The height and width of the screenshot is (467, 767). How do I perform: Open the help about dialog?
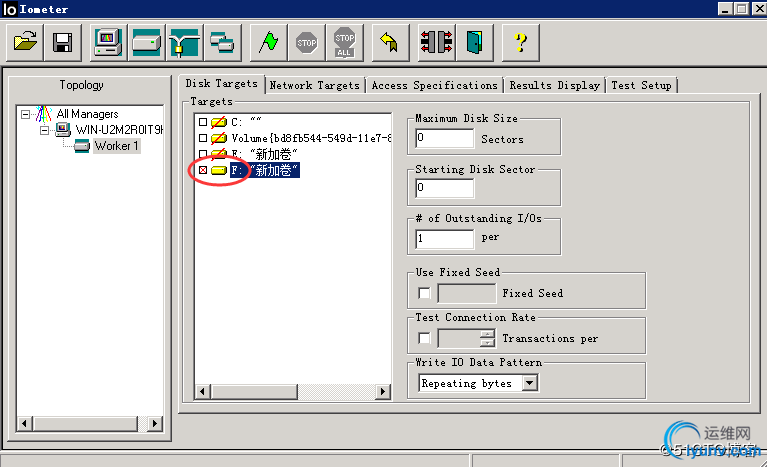tap(521, 43)
